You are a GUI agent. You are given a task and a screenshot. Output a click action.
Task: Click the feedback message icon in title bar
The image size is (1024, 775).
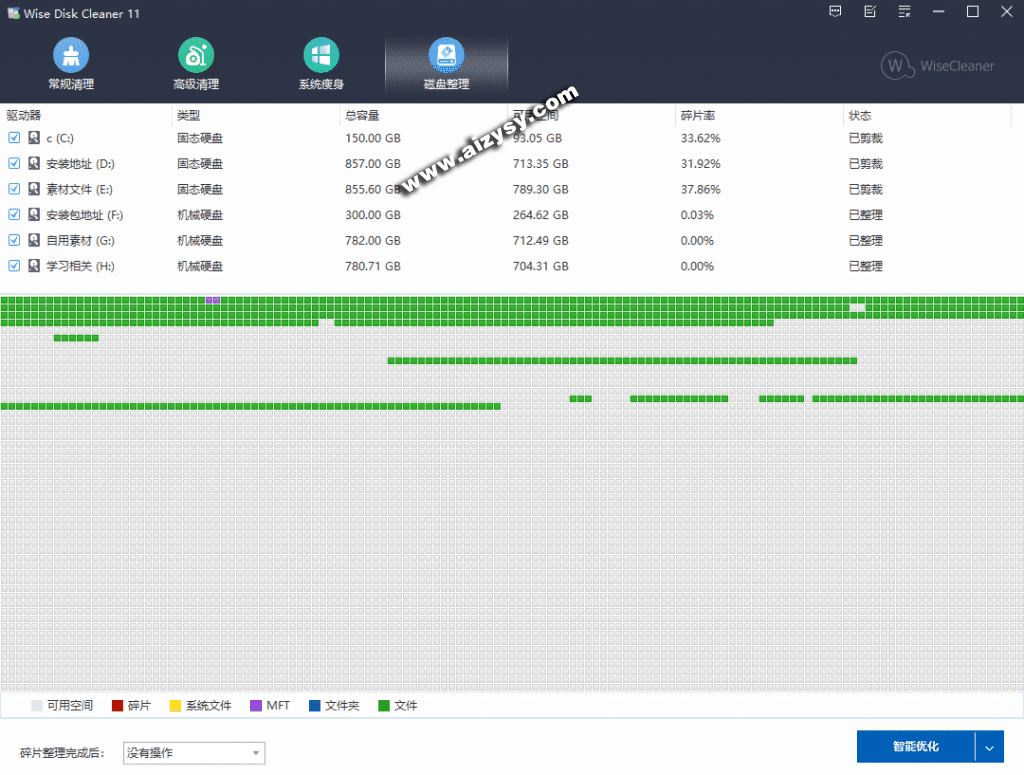(x=836, y=12)
